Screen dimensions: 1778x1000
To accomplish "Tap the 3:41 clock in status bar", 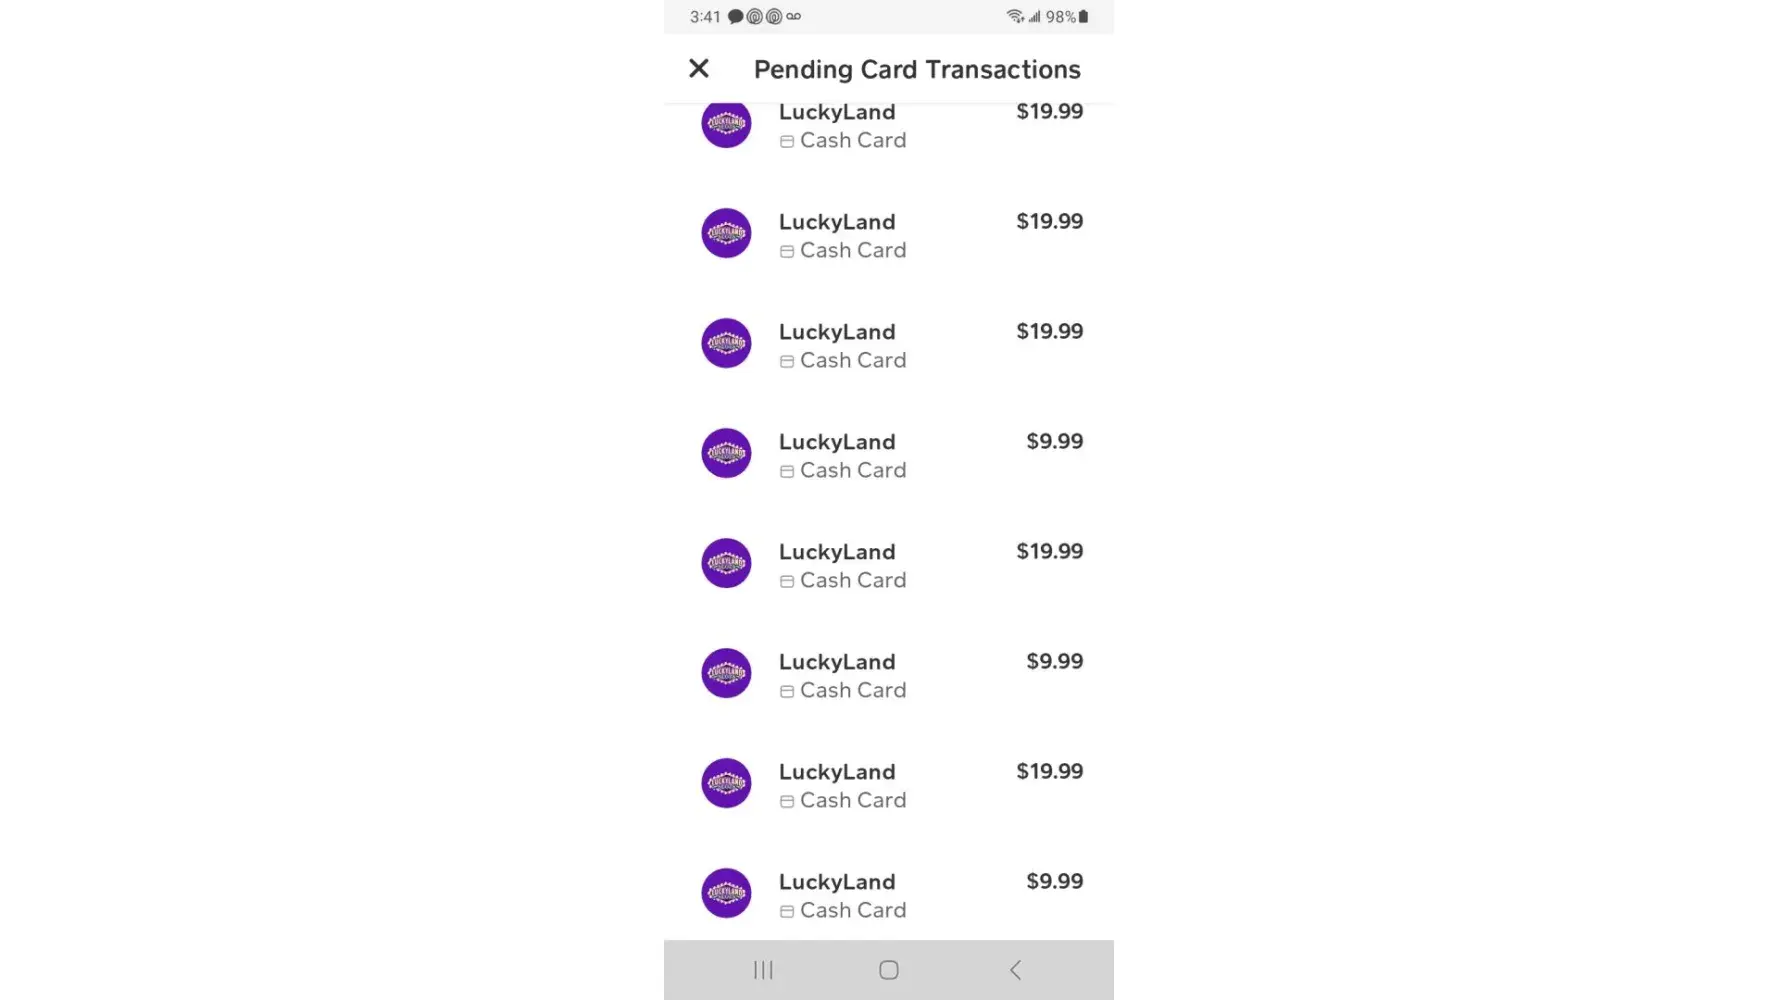I will 704,16.
